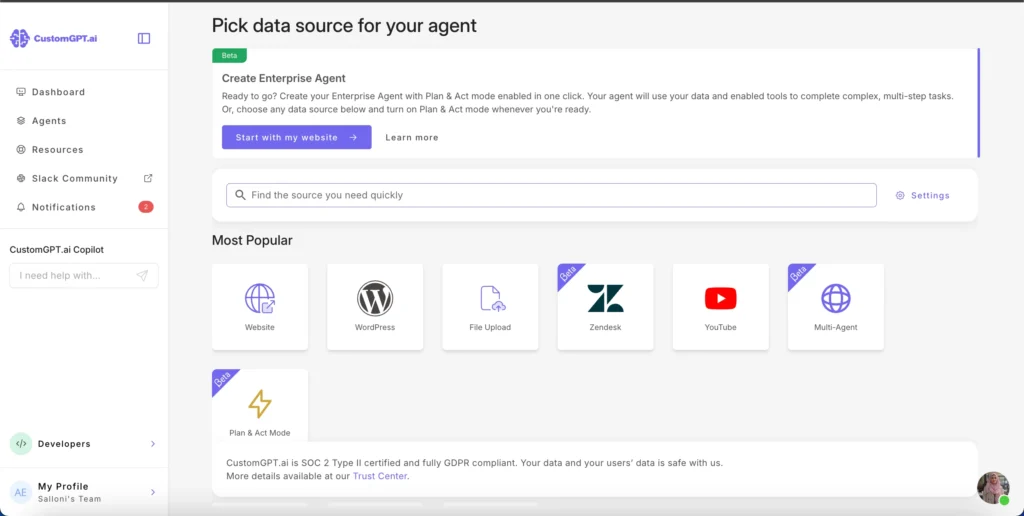
Task: Choose the File Upload card label
Action: coord(490,327)
